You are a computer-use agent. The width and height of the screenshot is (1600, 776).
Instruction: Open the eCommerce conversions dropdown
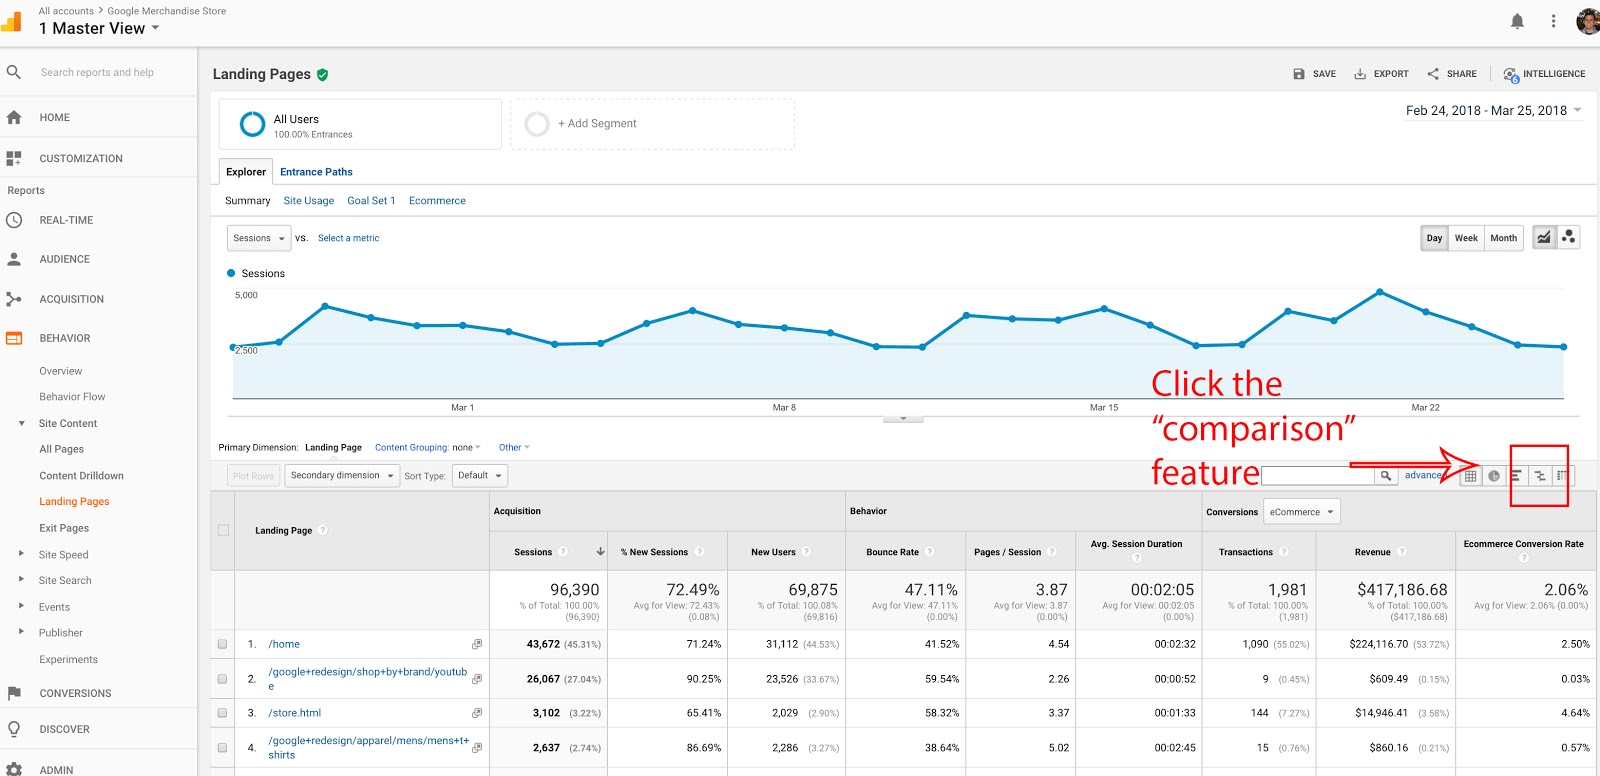click(x=1301, y=512)
